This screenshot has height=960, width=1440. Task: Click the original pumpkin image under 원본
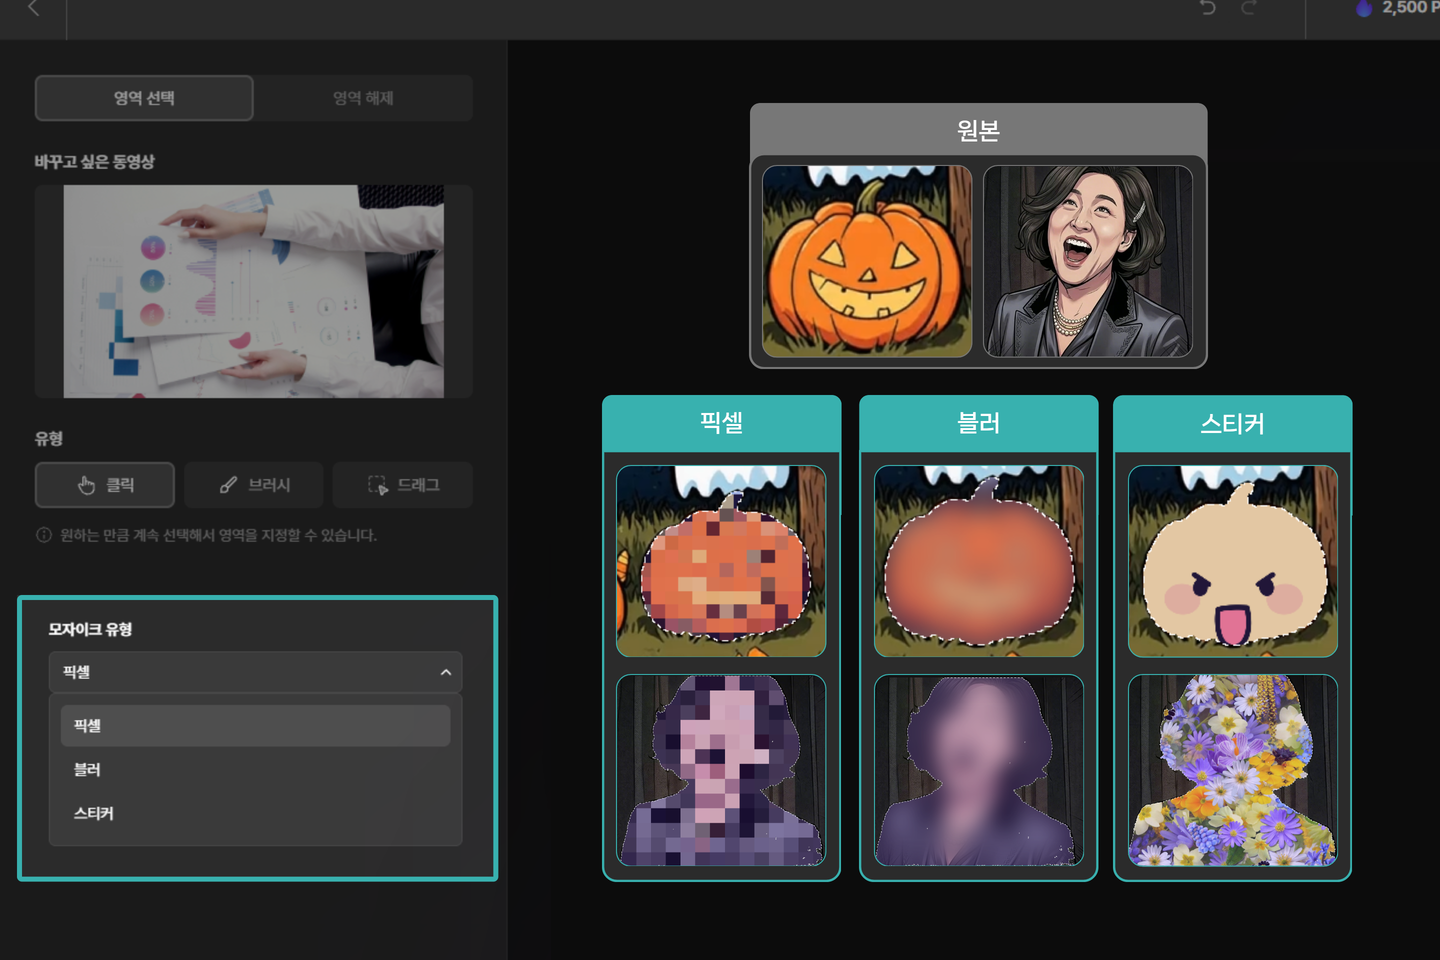867,261
